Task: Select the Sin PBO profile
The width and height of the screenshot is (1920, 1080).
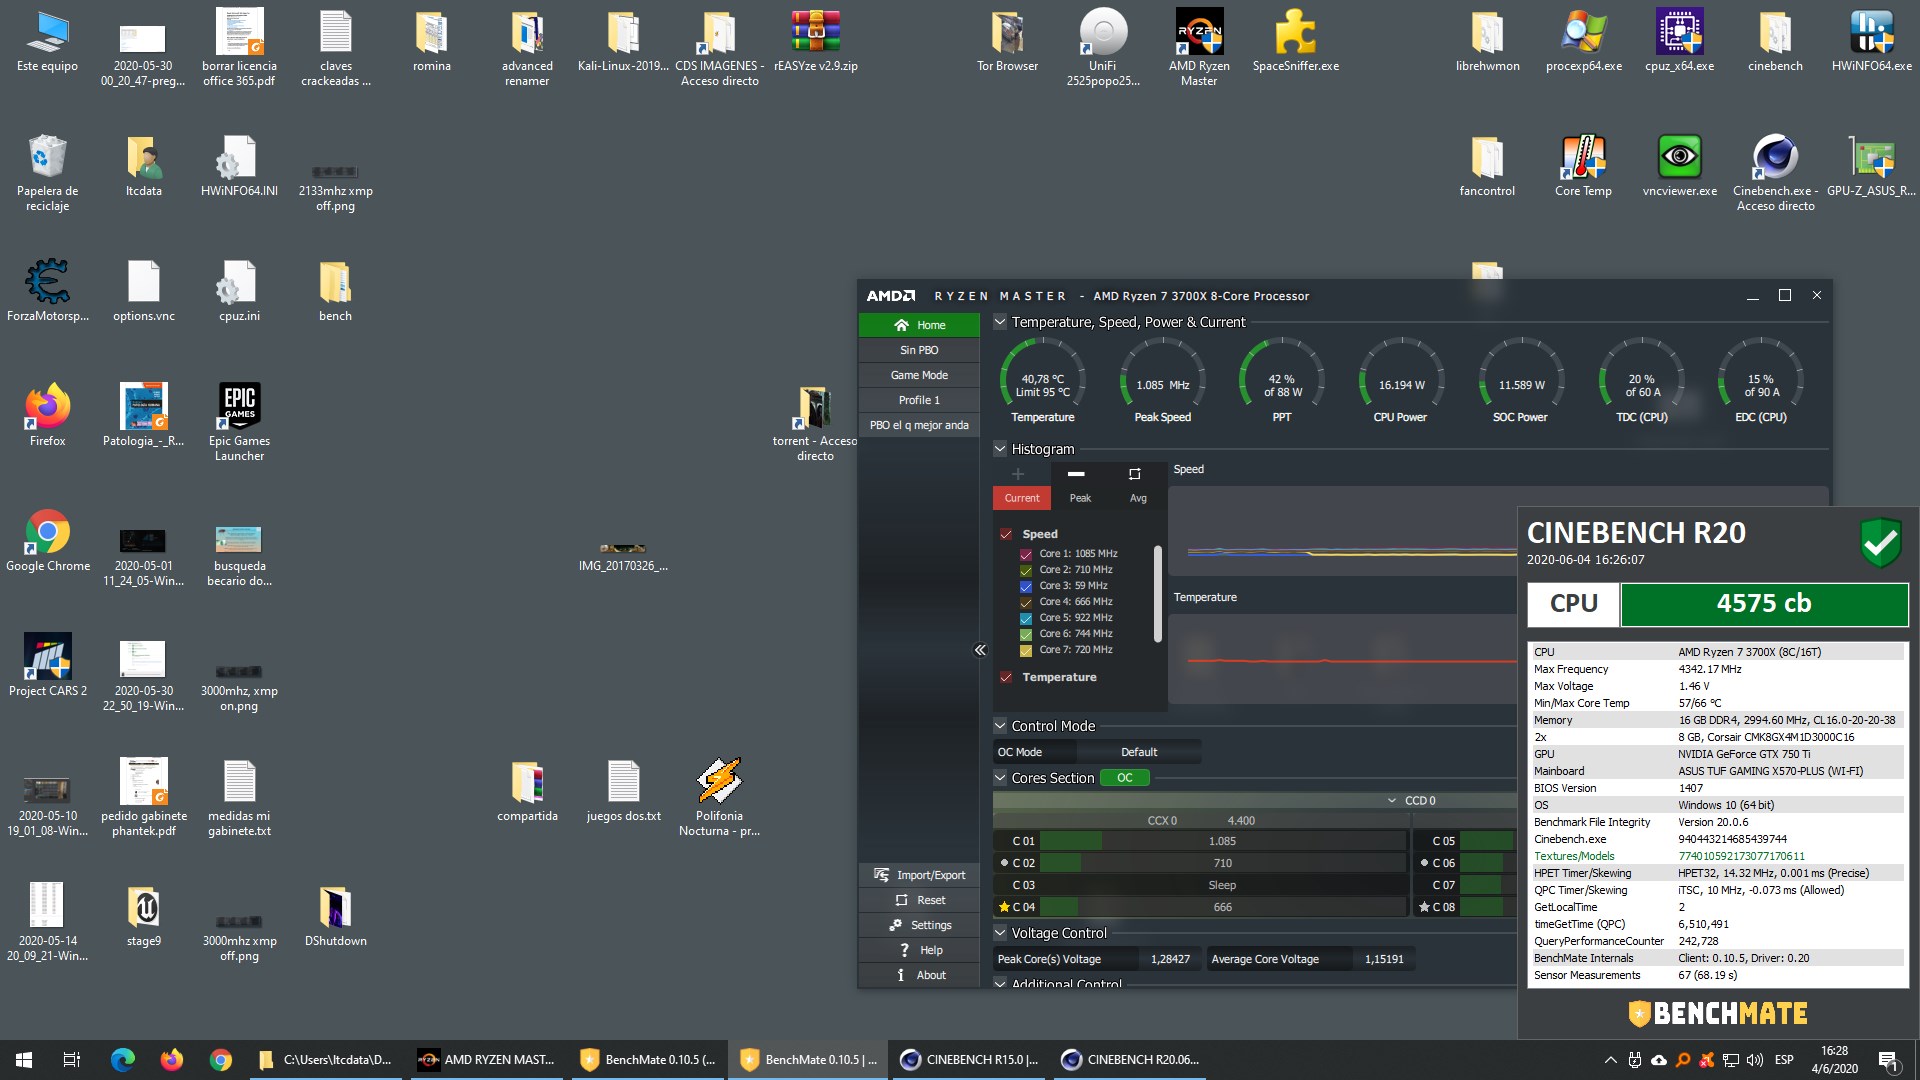Action: click(919, 350)
